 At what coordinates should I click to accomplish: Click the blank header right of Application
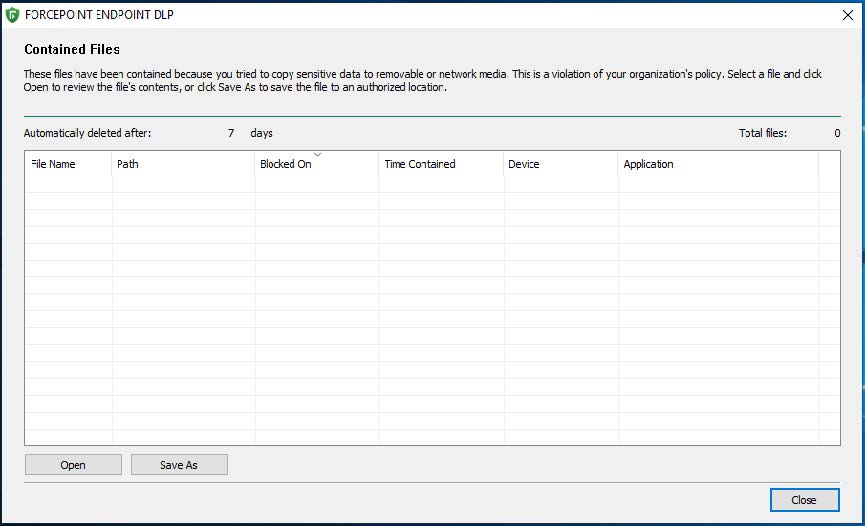coord(829,164)
